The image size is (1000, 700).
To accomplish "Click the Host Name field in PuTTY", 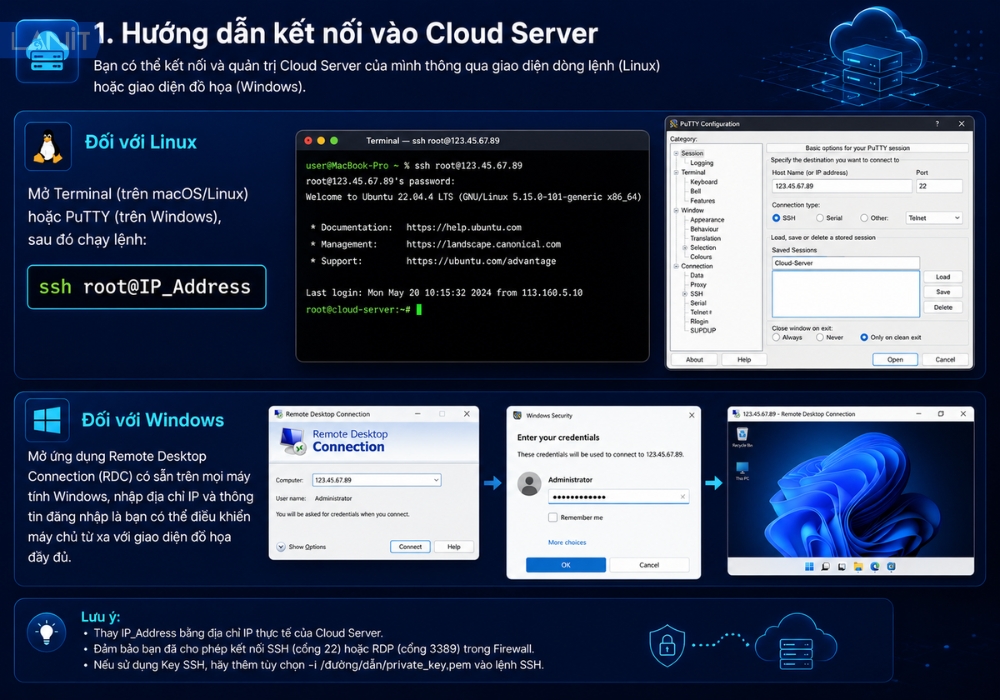I will click(x=842, y=186).
